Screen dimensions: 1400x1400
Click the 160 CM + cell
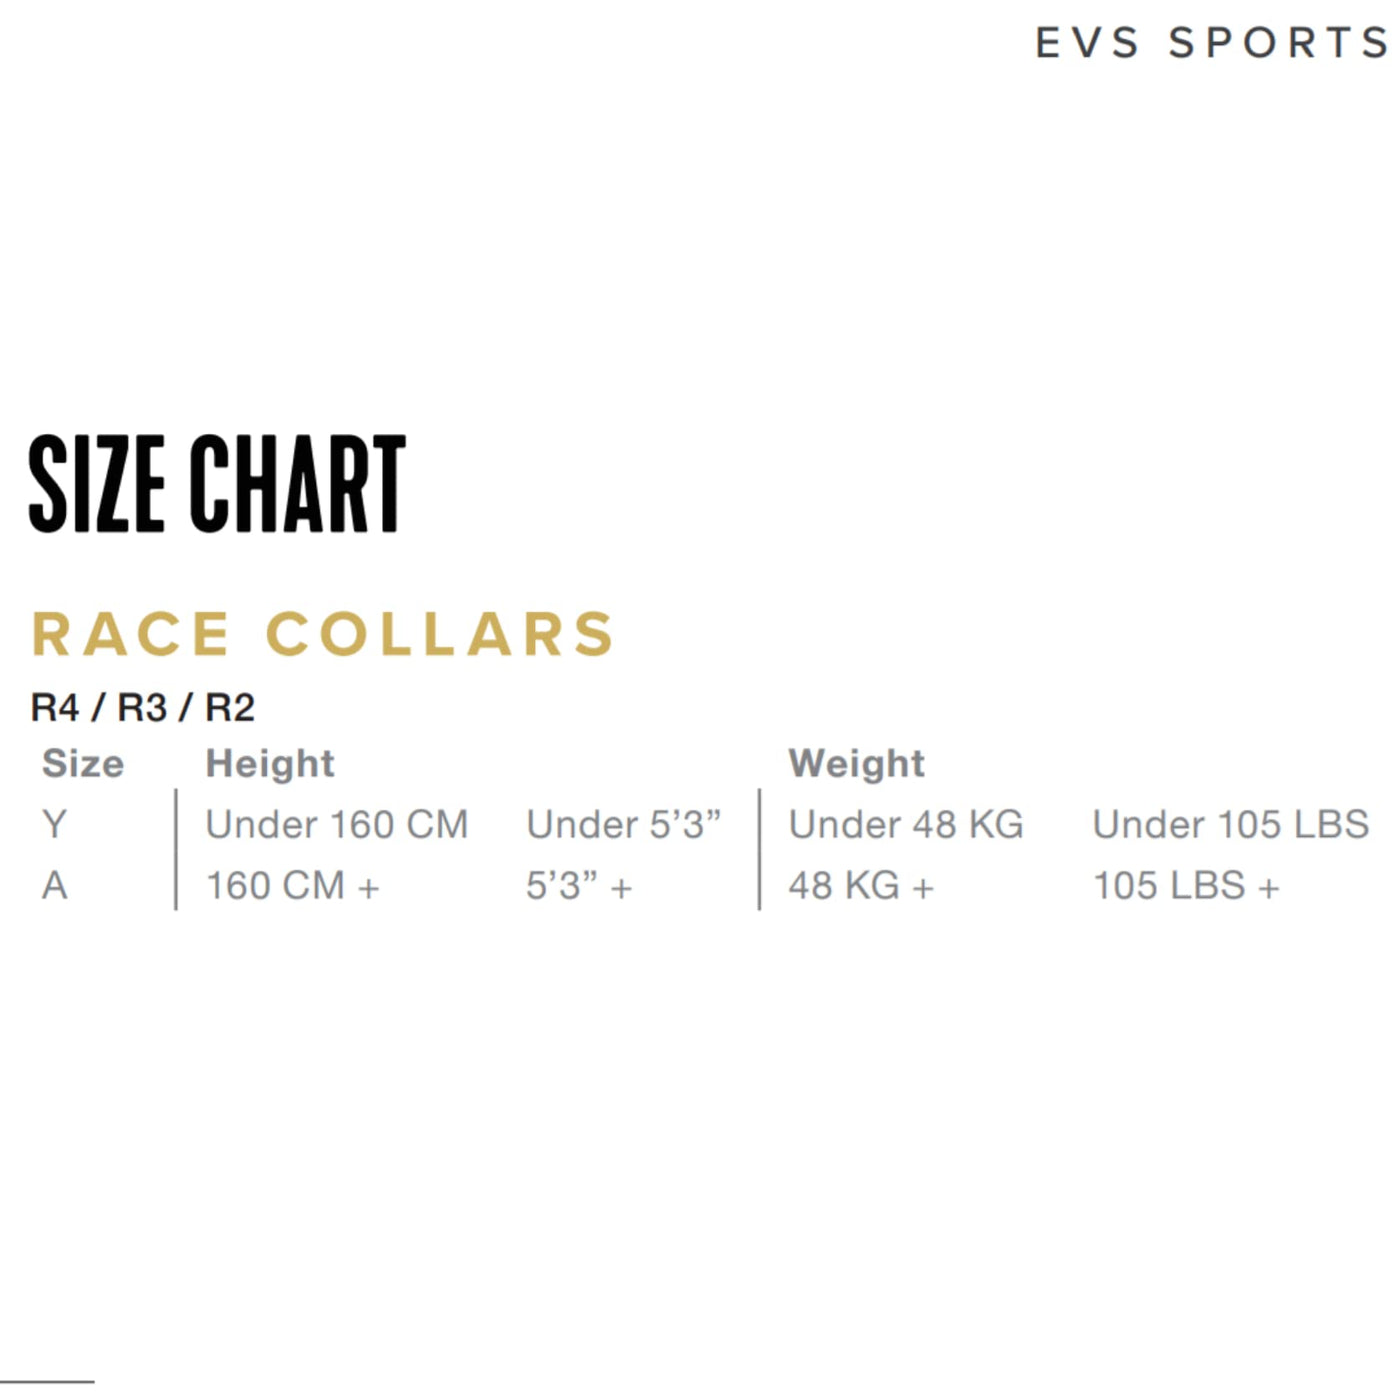[292, 886]
